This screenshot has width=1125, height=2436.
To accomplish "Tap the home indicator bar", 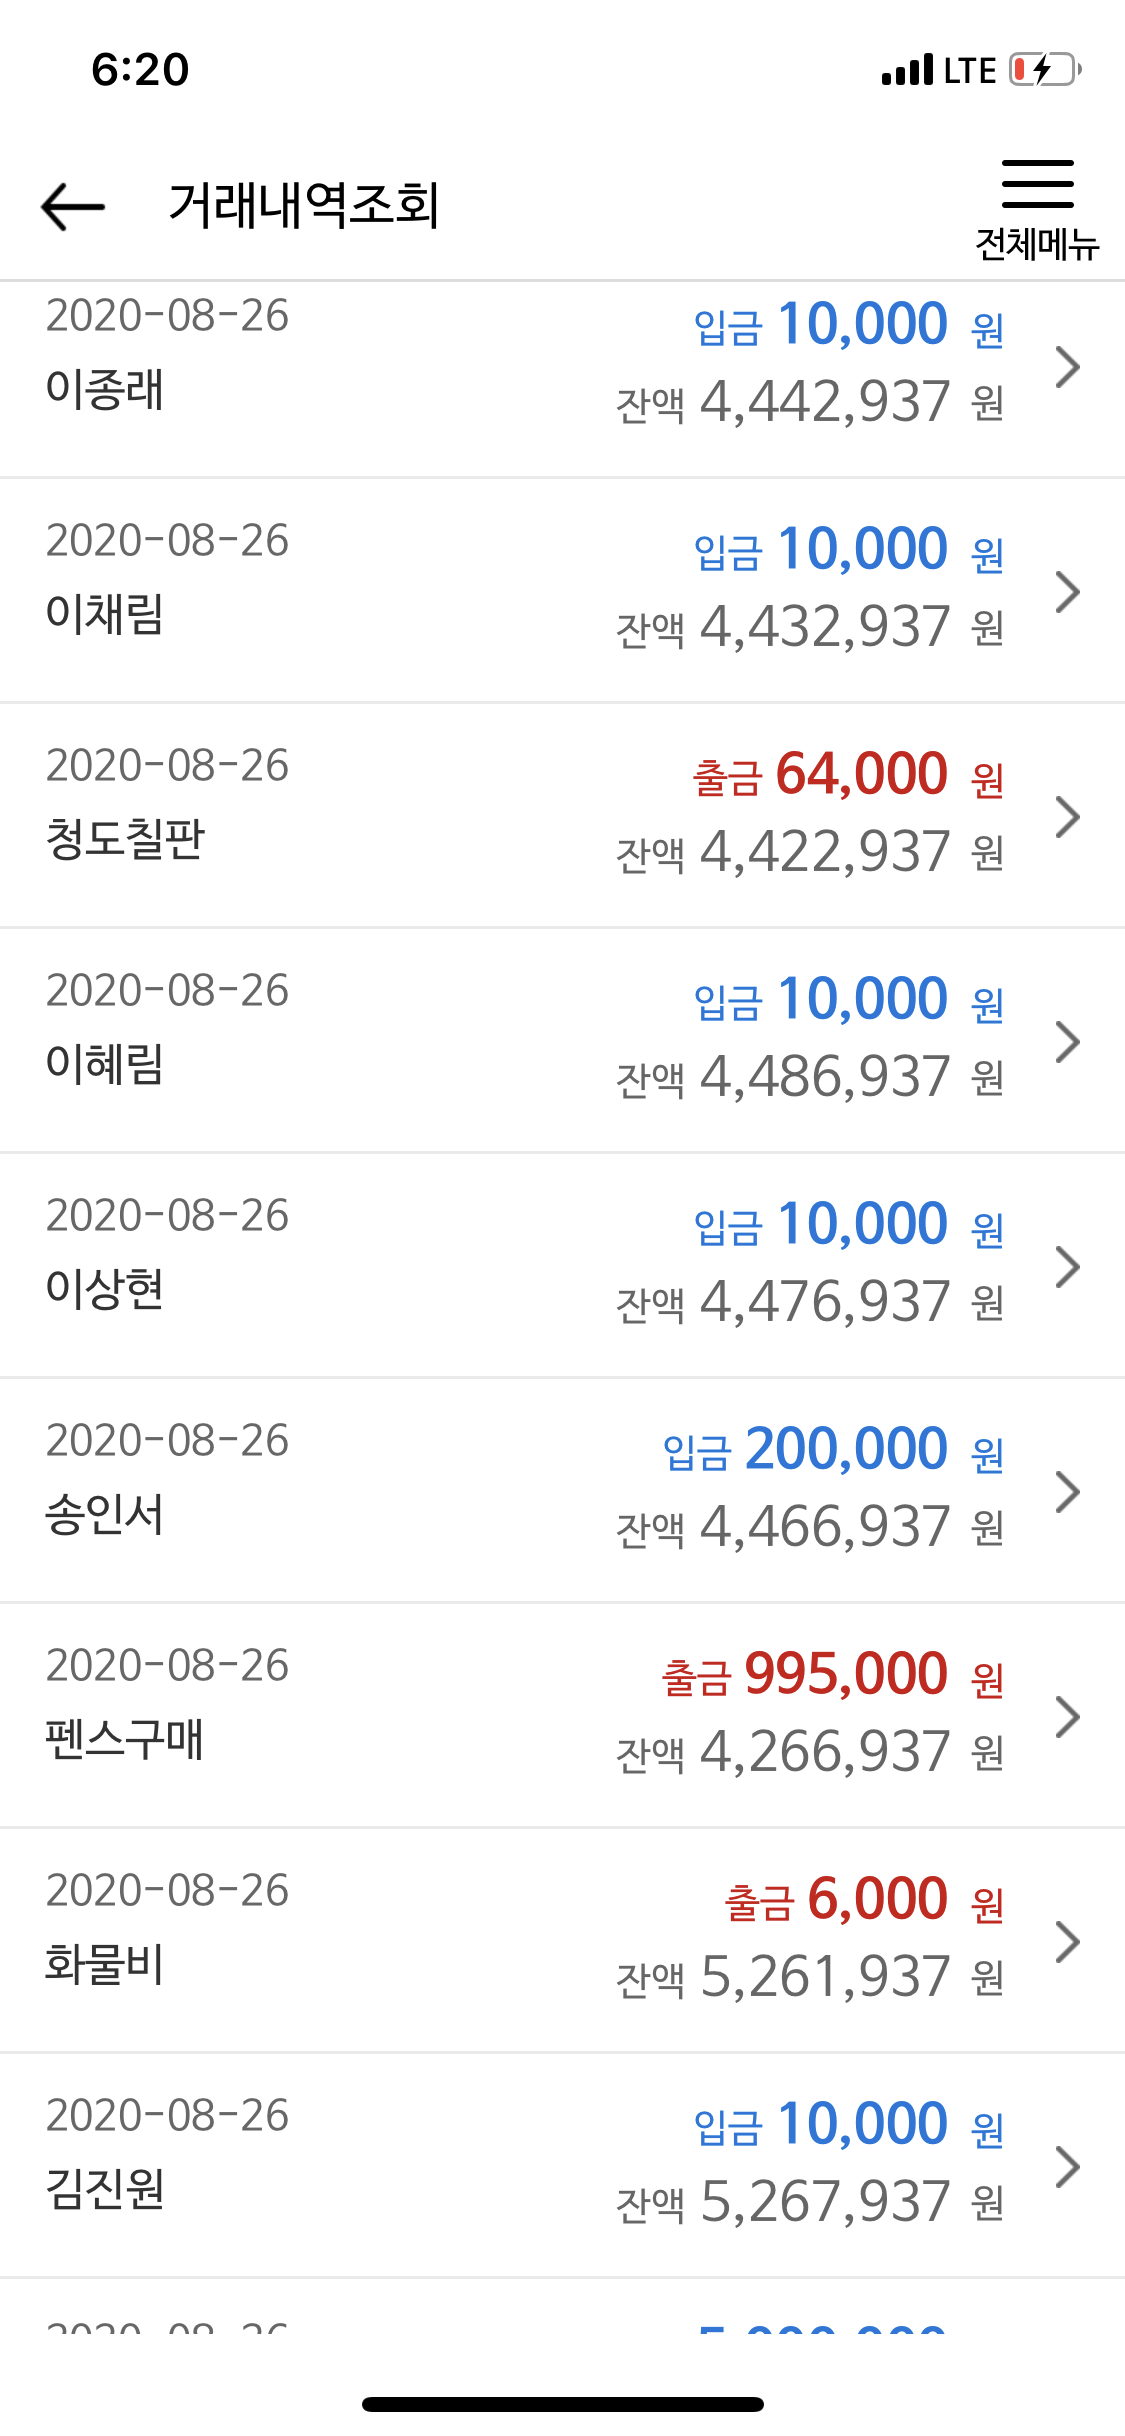I will (x=563, y=2404).
